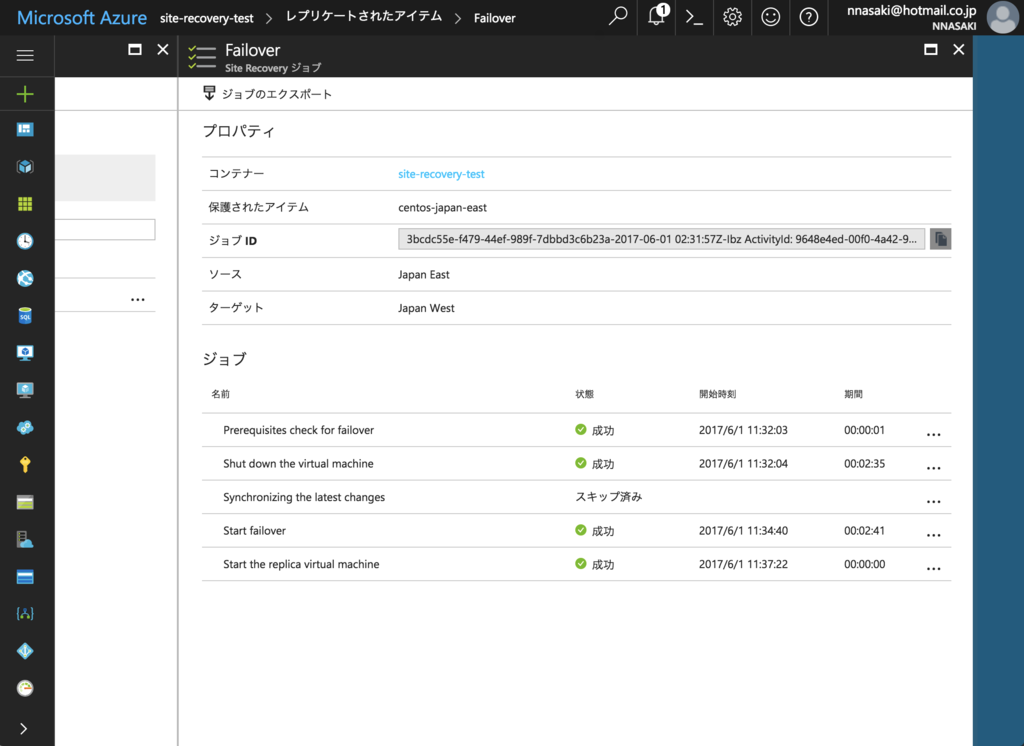Click the 名前 column header

click(x=220, y=394)
